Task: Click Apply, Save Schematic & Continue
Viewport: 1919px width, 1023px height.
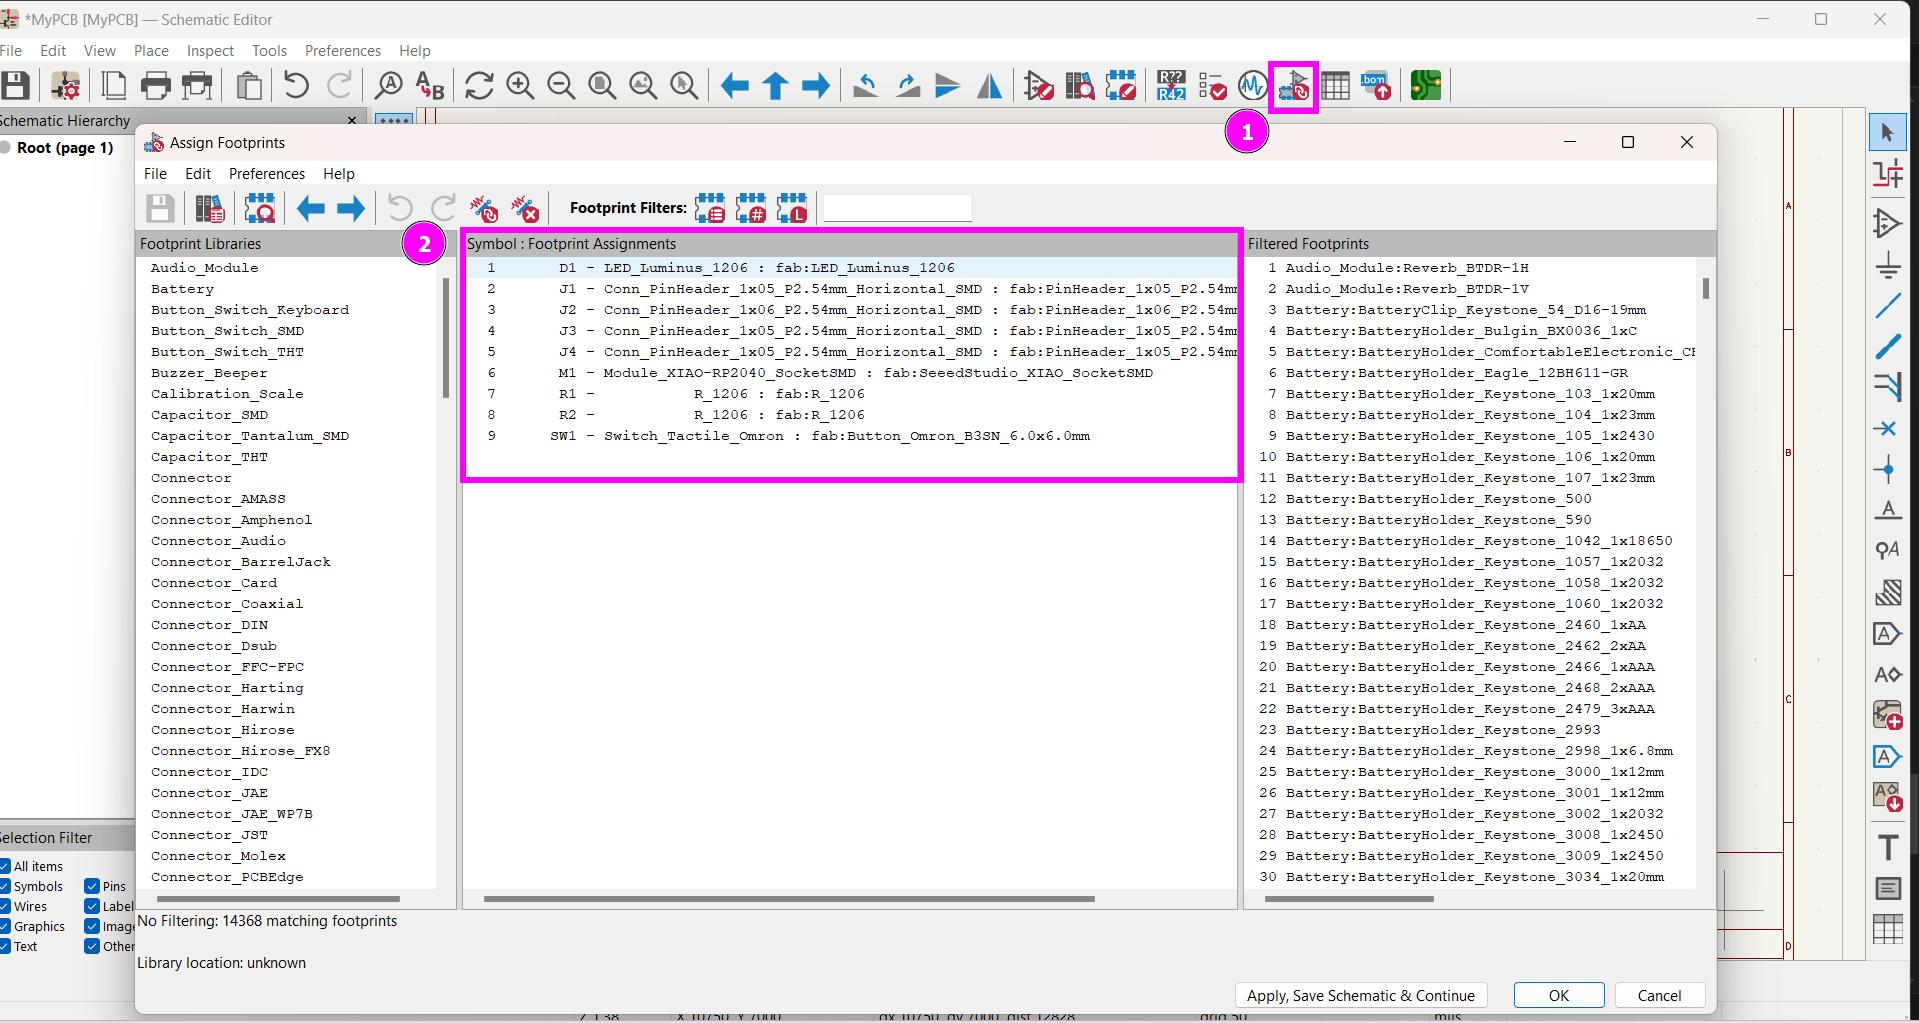Action: [x=1361, y=995]
